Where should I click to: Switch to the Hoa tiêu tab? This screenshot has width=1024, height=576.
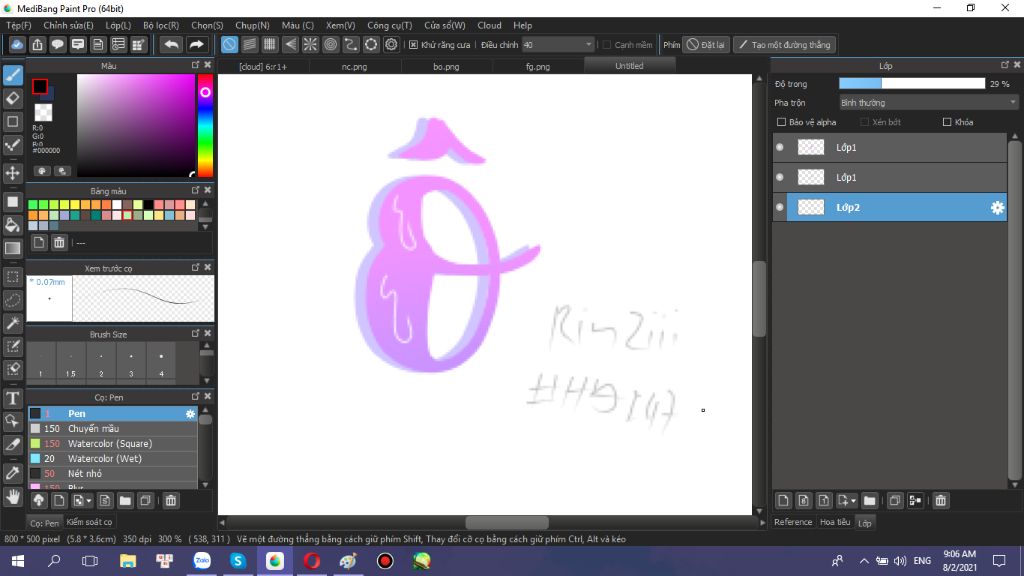[x=835, y=522]
